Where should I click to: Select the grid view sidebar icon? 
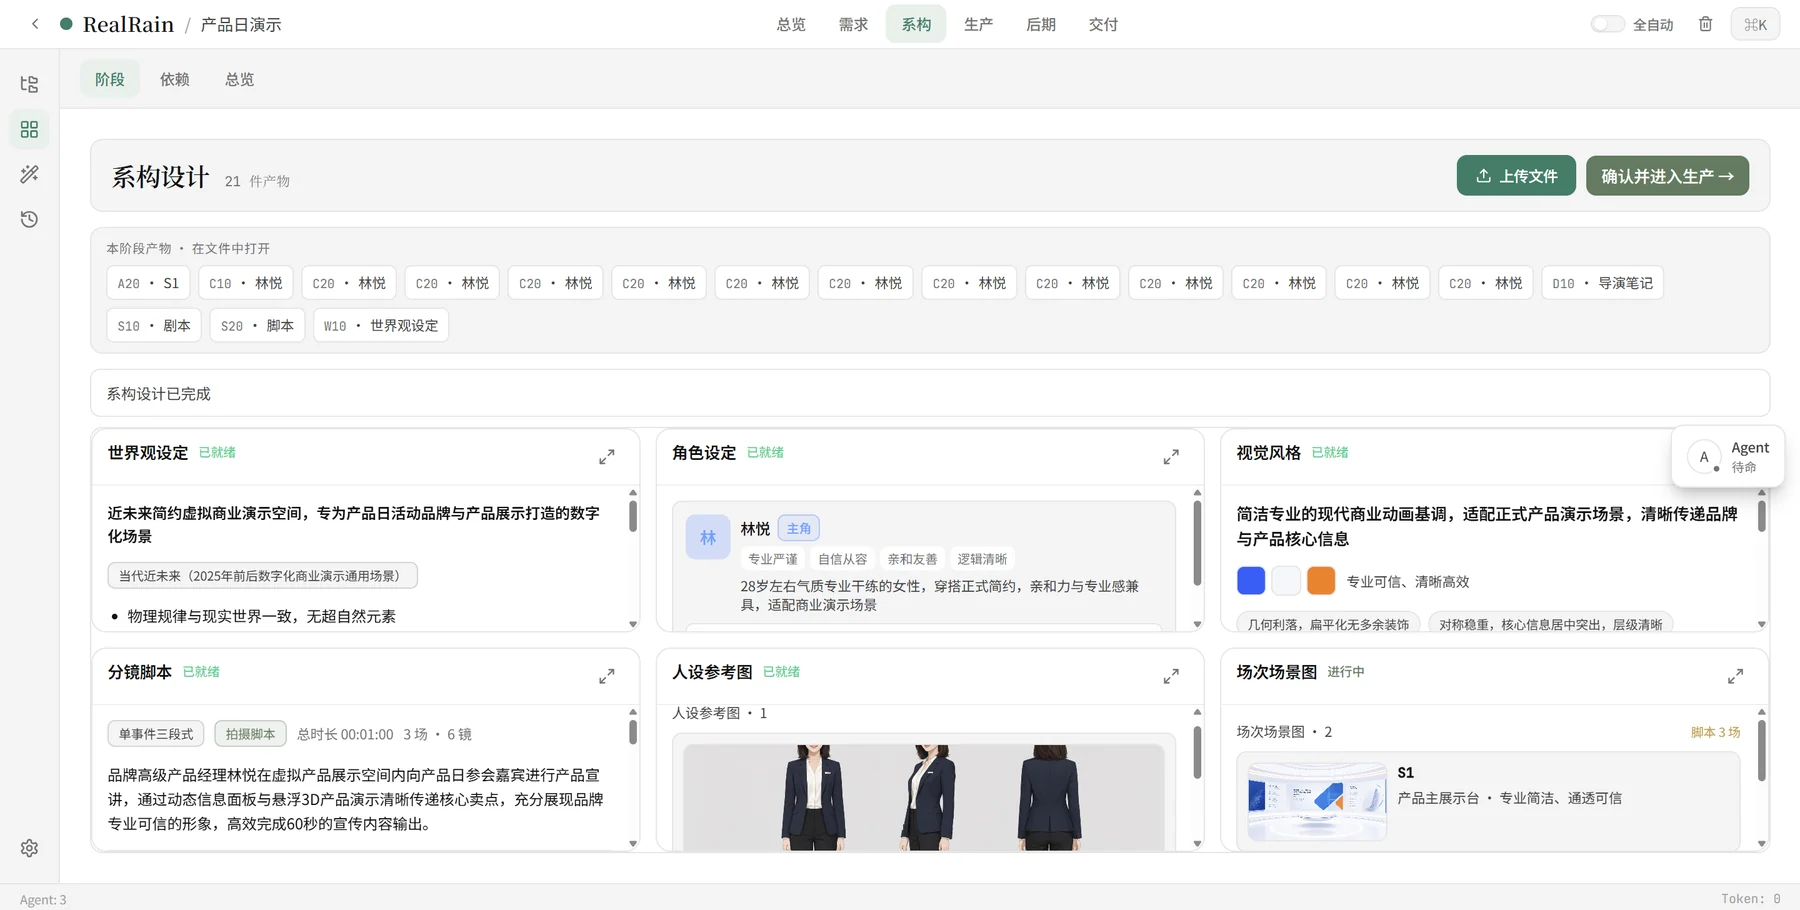point(29,129)
